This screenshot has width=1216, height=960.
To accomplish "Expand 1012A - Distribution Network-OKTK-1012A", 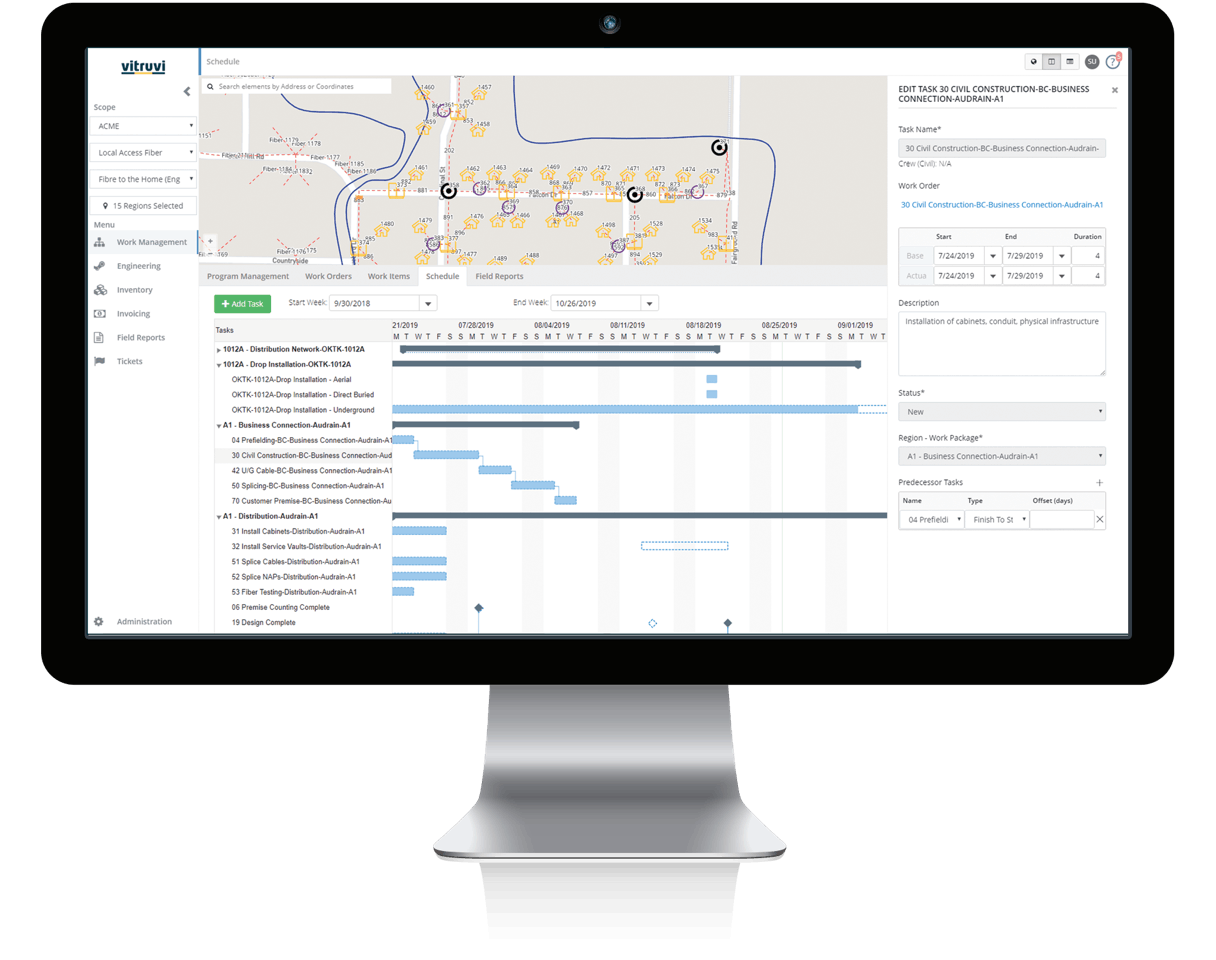I will tap(221, 349).
